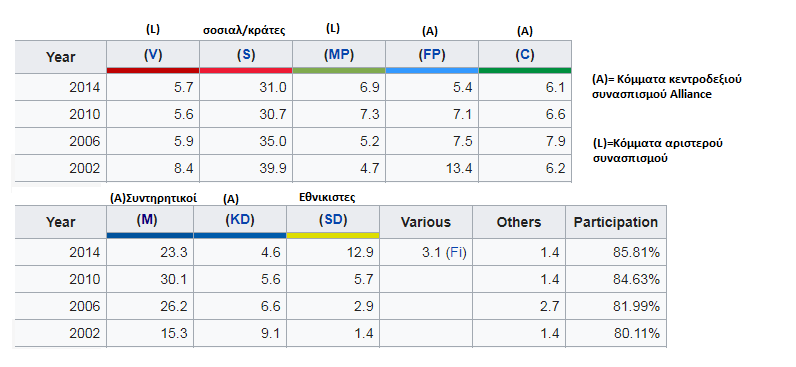Select the Others column header
The image size is (796, 367).
(x=518, y=222)
